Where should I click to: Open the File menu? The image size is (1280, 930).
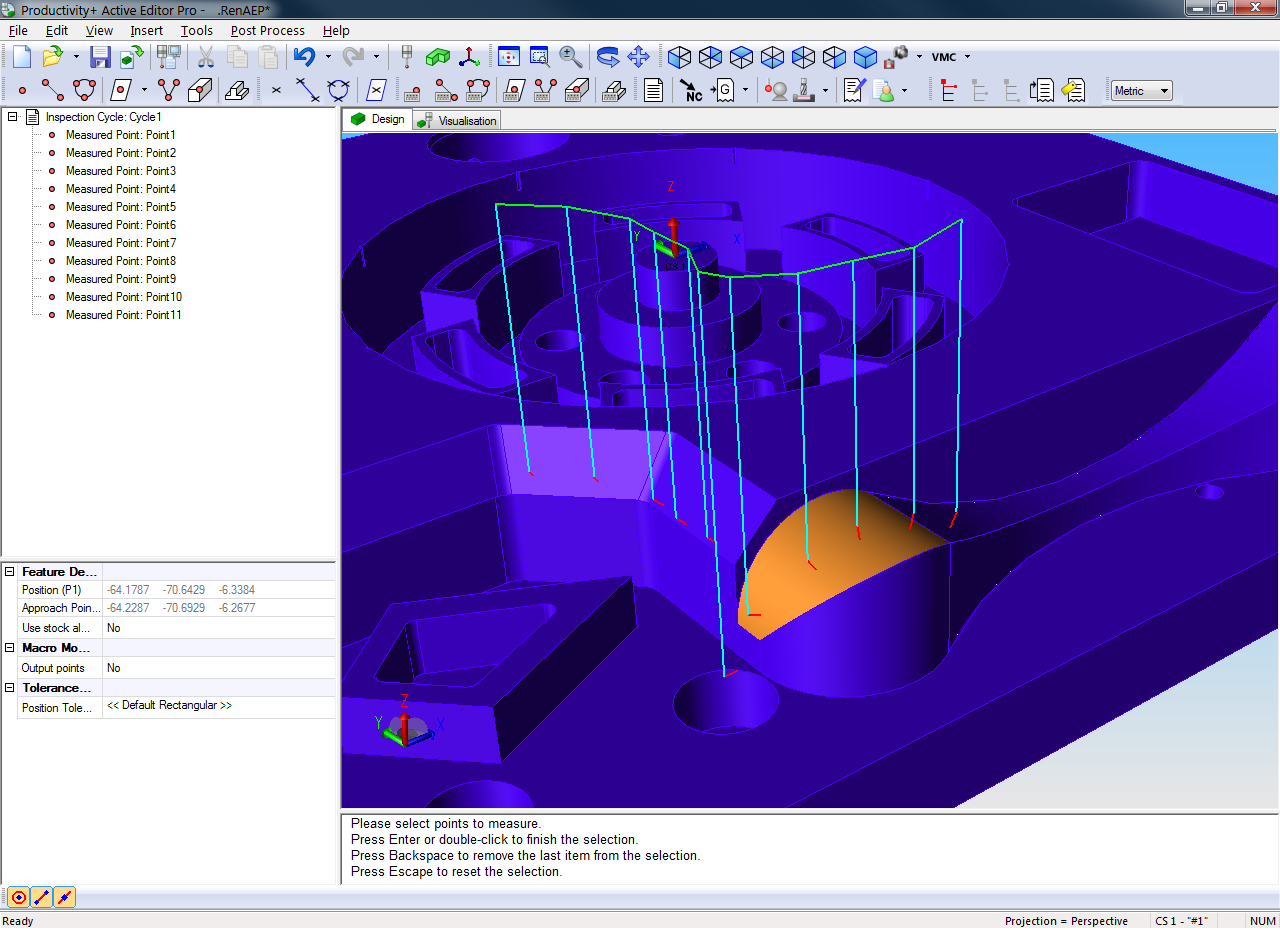coord(18,31)
